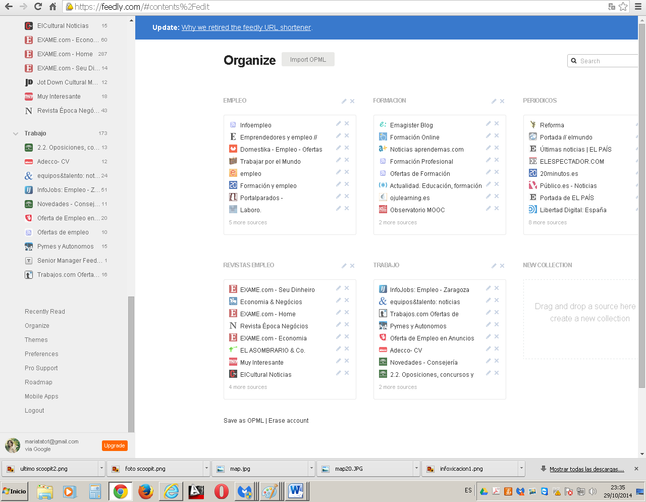Click the Erase account link
646x502 pixels.
point(288,420)
